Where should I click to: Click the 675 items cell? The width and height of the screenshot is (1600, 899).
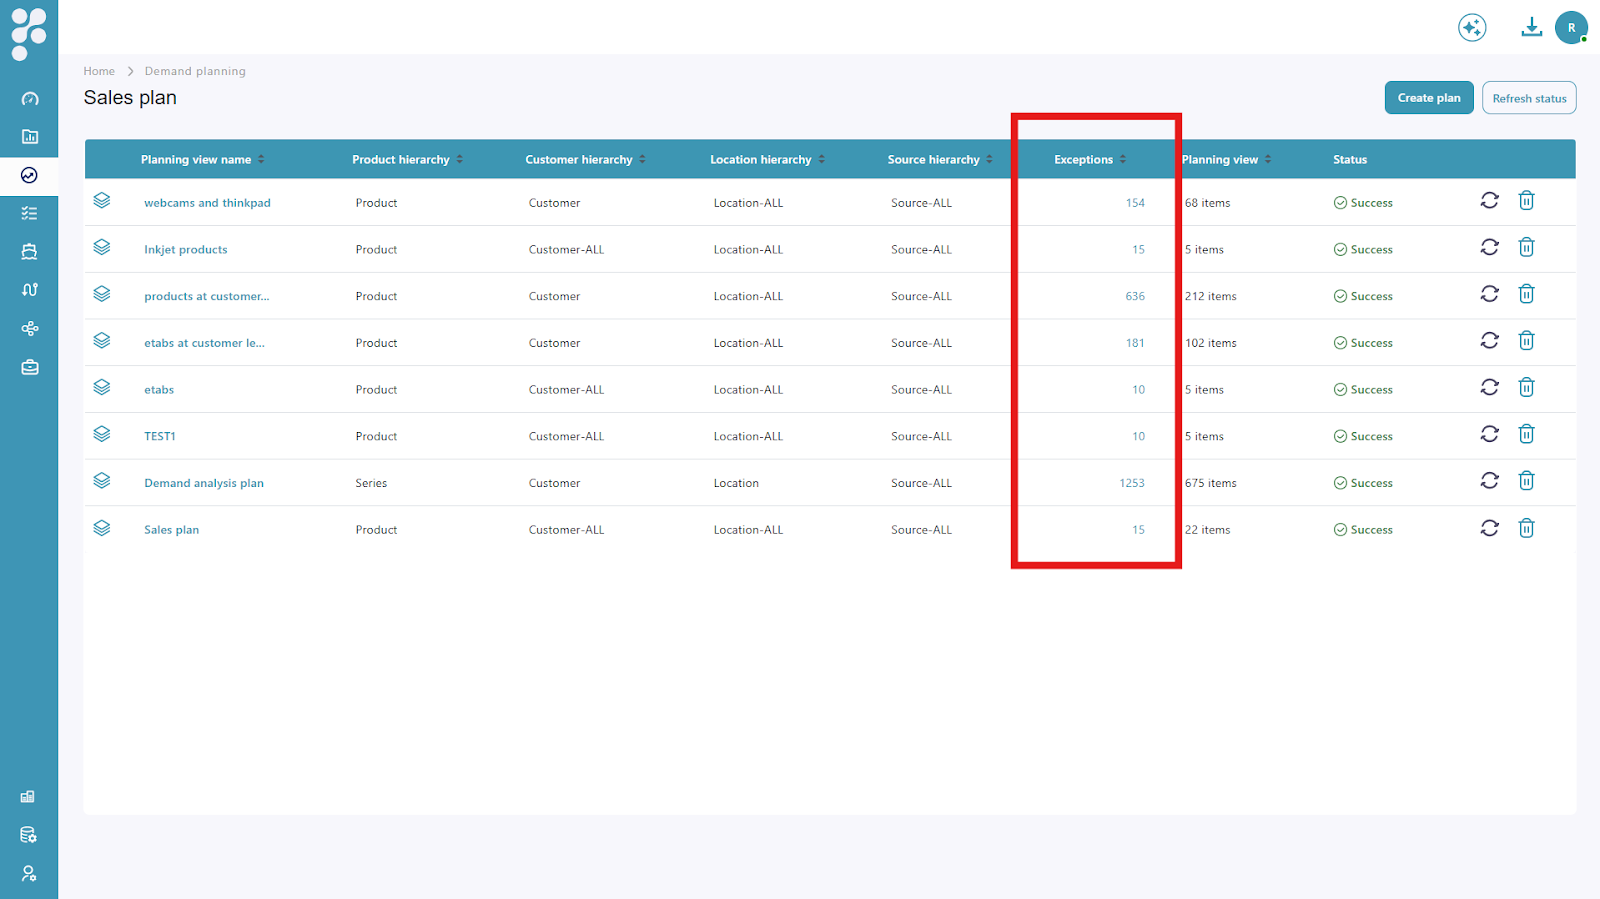point(1210,483)
